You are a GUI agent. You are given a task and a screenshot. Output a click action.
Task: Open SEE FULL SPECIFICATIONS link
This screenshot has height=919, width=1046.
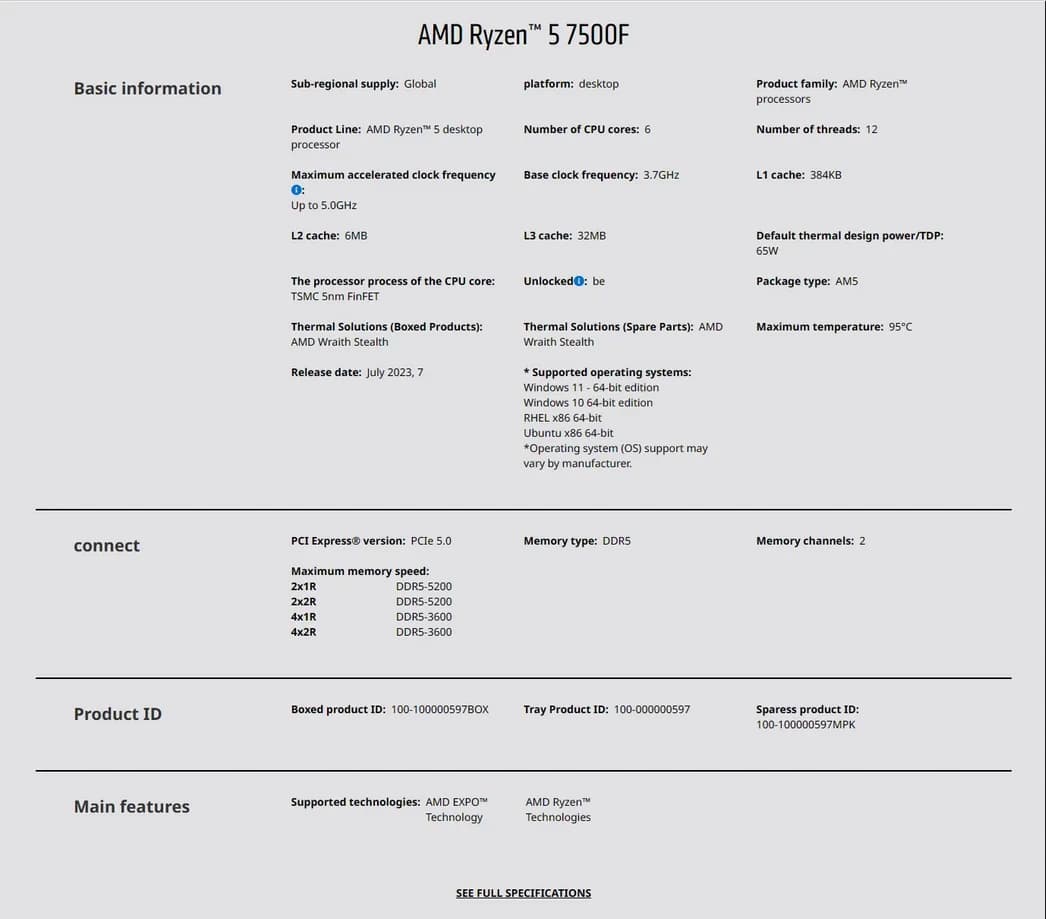point(523,893)
